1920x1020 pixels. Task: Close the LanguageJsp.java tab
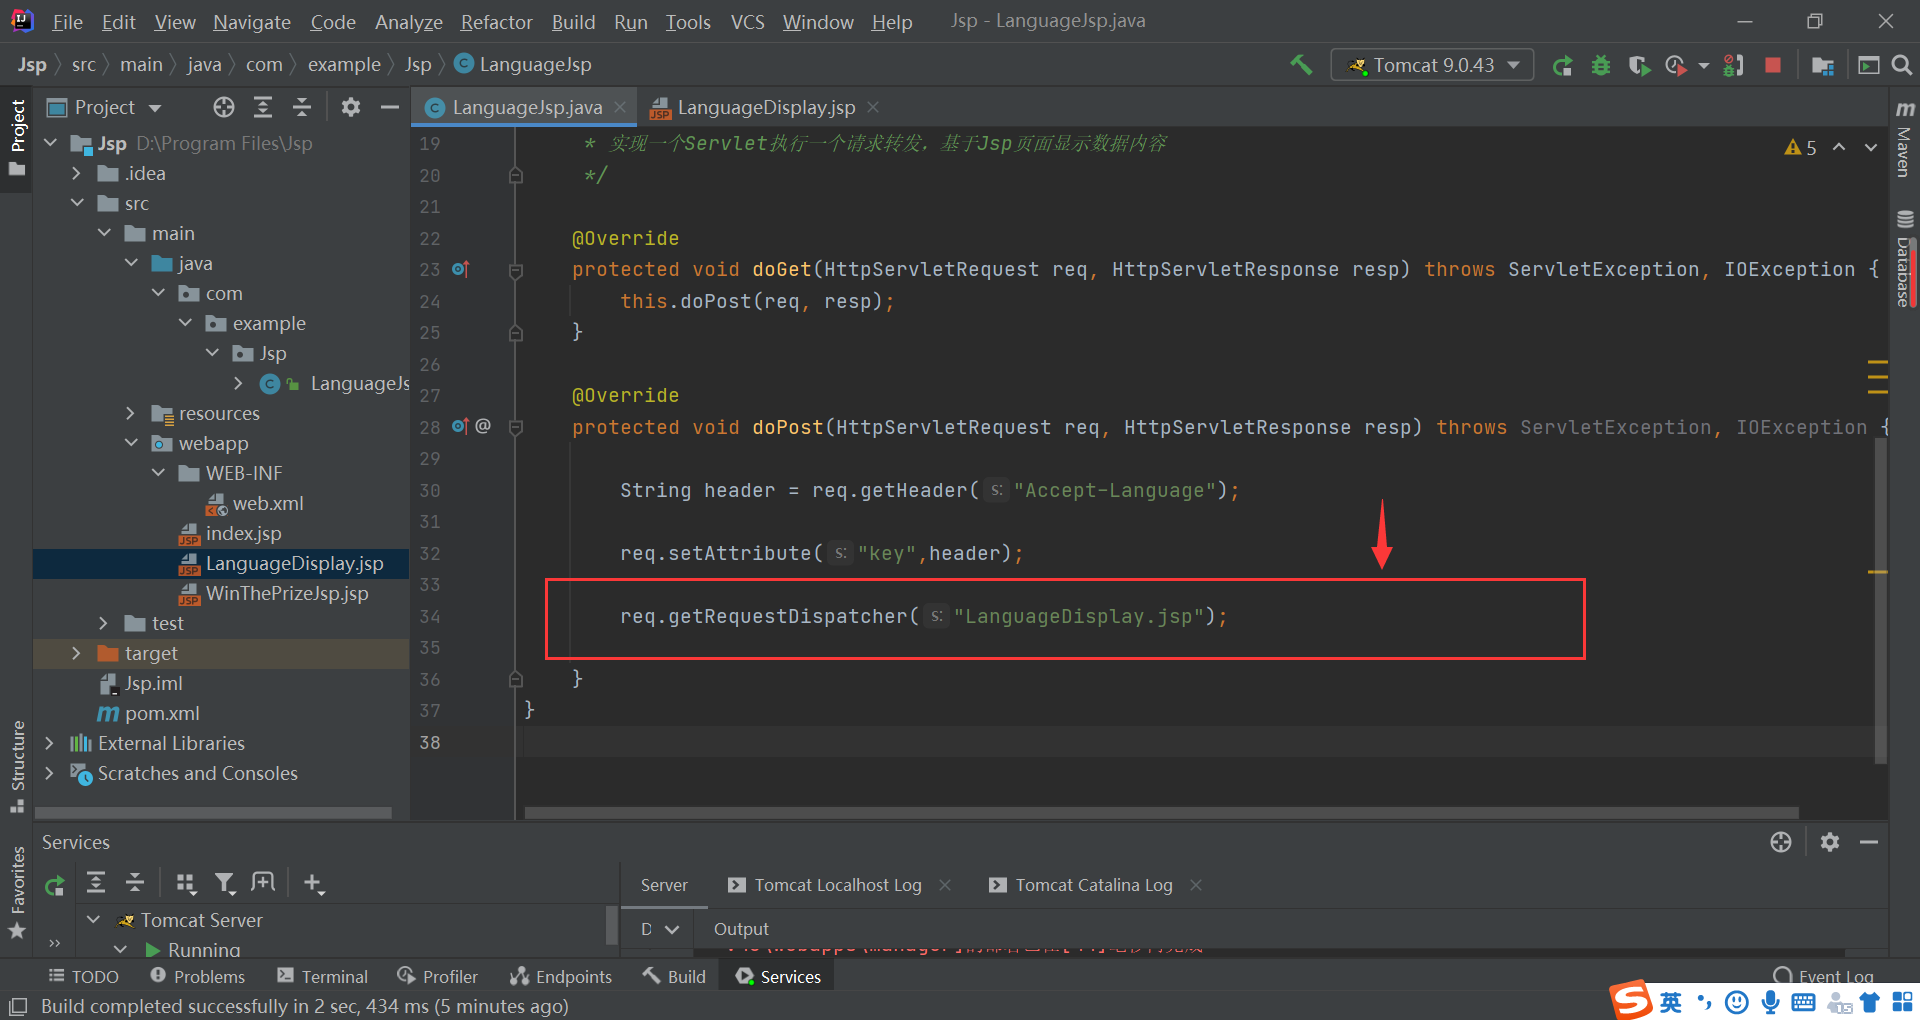(620, 107)
